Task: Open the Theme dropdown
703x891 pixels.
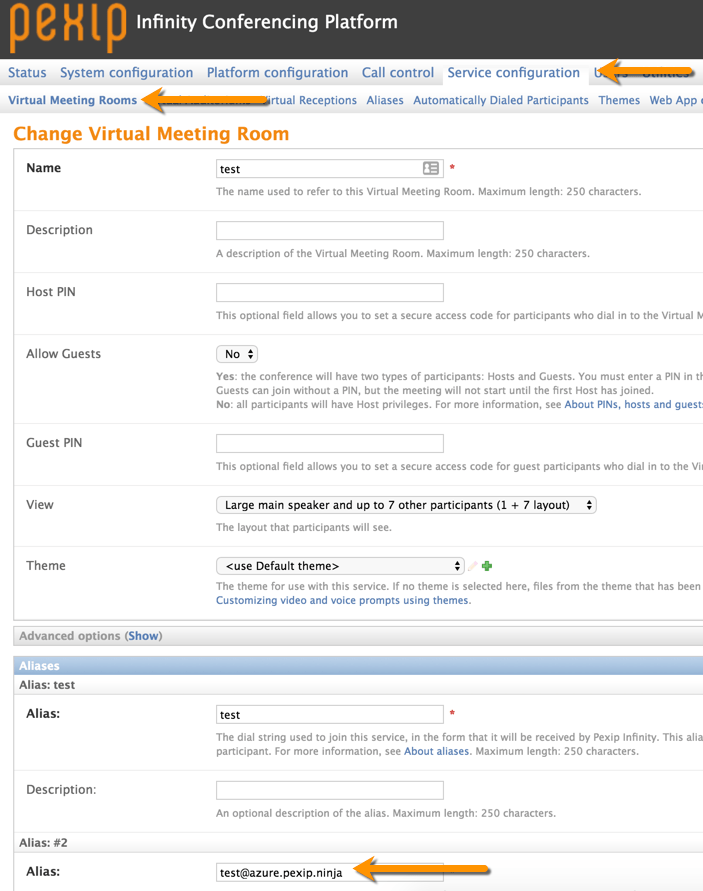Action: [340, 566]
